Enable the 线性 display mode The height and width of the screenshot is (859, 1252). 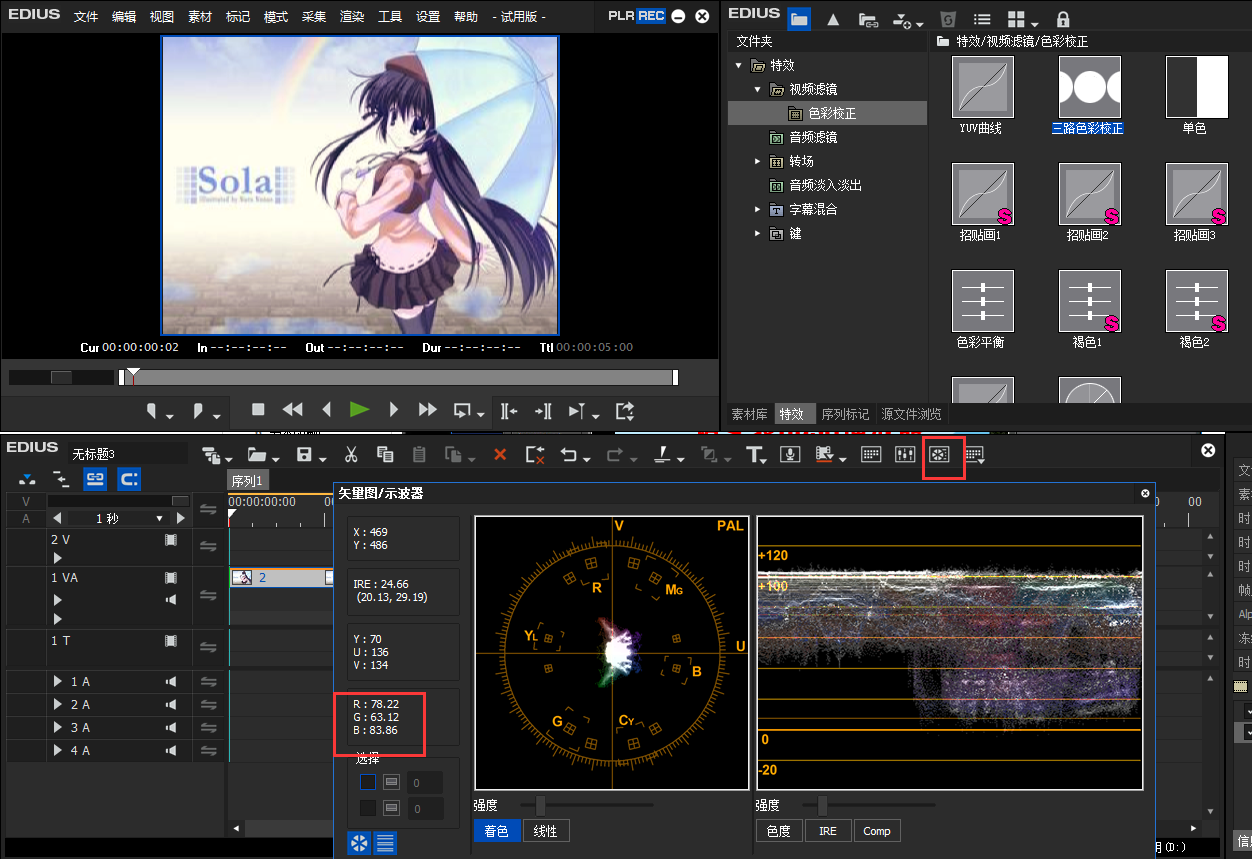coord(546,831)
